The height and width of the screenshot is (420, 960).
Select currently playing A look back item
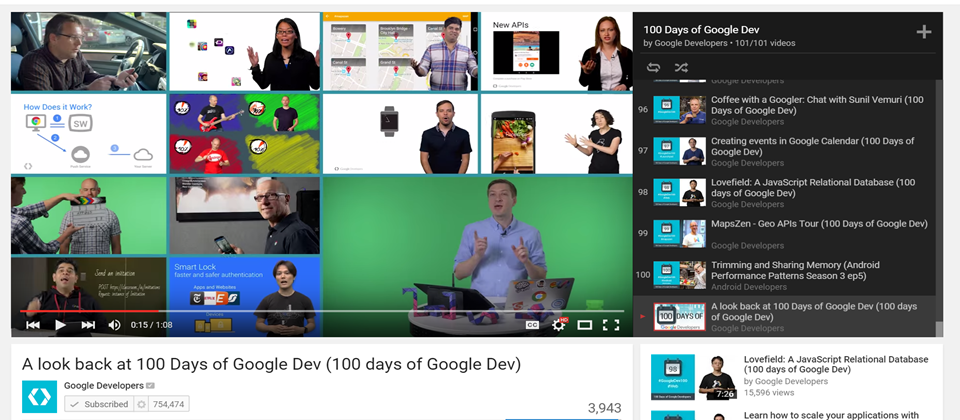click(785, 316)
